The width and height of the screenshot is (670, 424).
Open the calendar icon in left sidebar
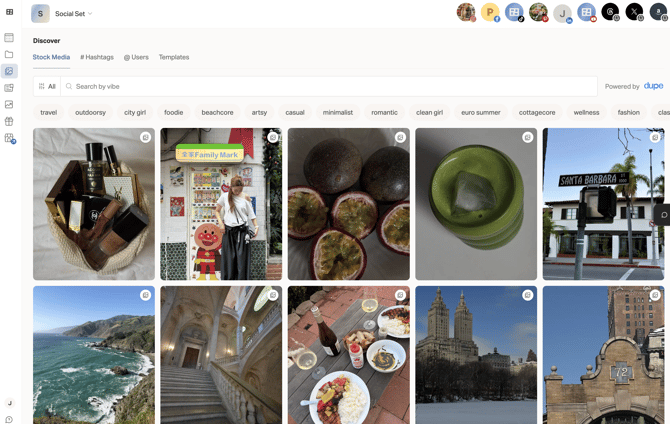pyautogui.click(x=9, y=38)
